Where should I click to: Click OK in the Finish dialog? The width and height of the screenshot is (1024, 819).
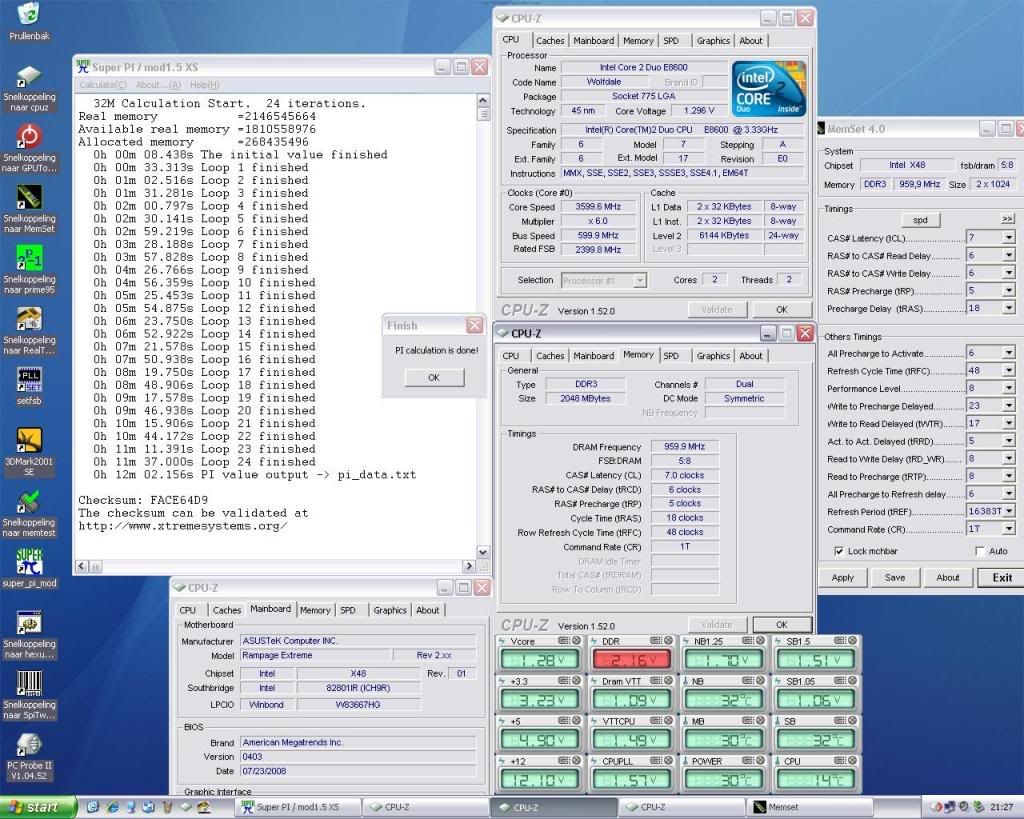coord(434,377)
